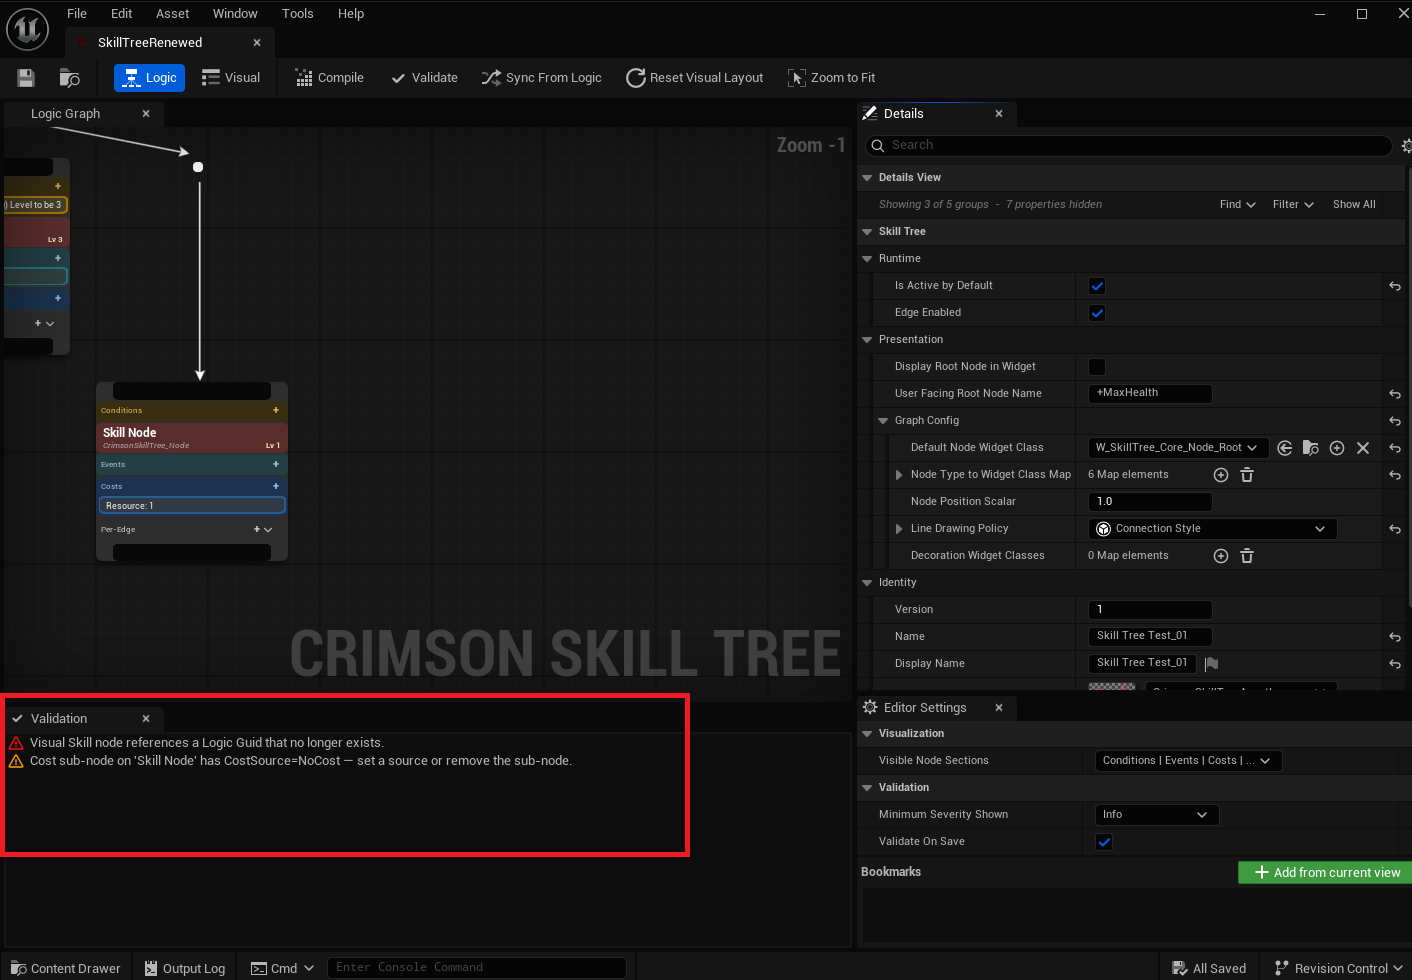Click the Zoom to Fit icon

coord(796,78)
